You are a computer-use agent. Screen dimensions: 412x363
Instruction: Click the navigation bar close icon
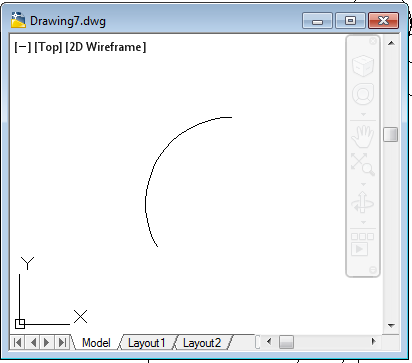pyautogui.click(x=373, y=41)
